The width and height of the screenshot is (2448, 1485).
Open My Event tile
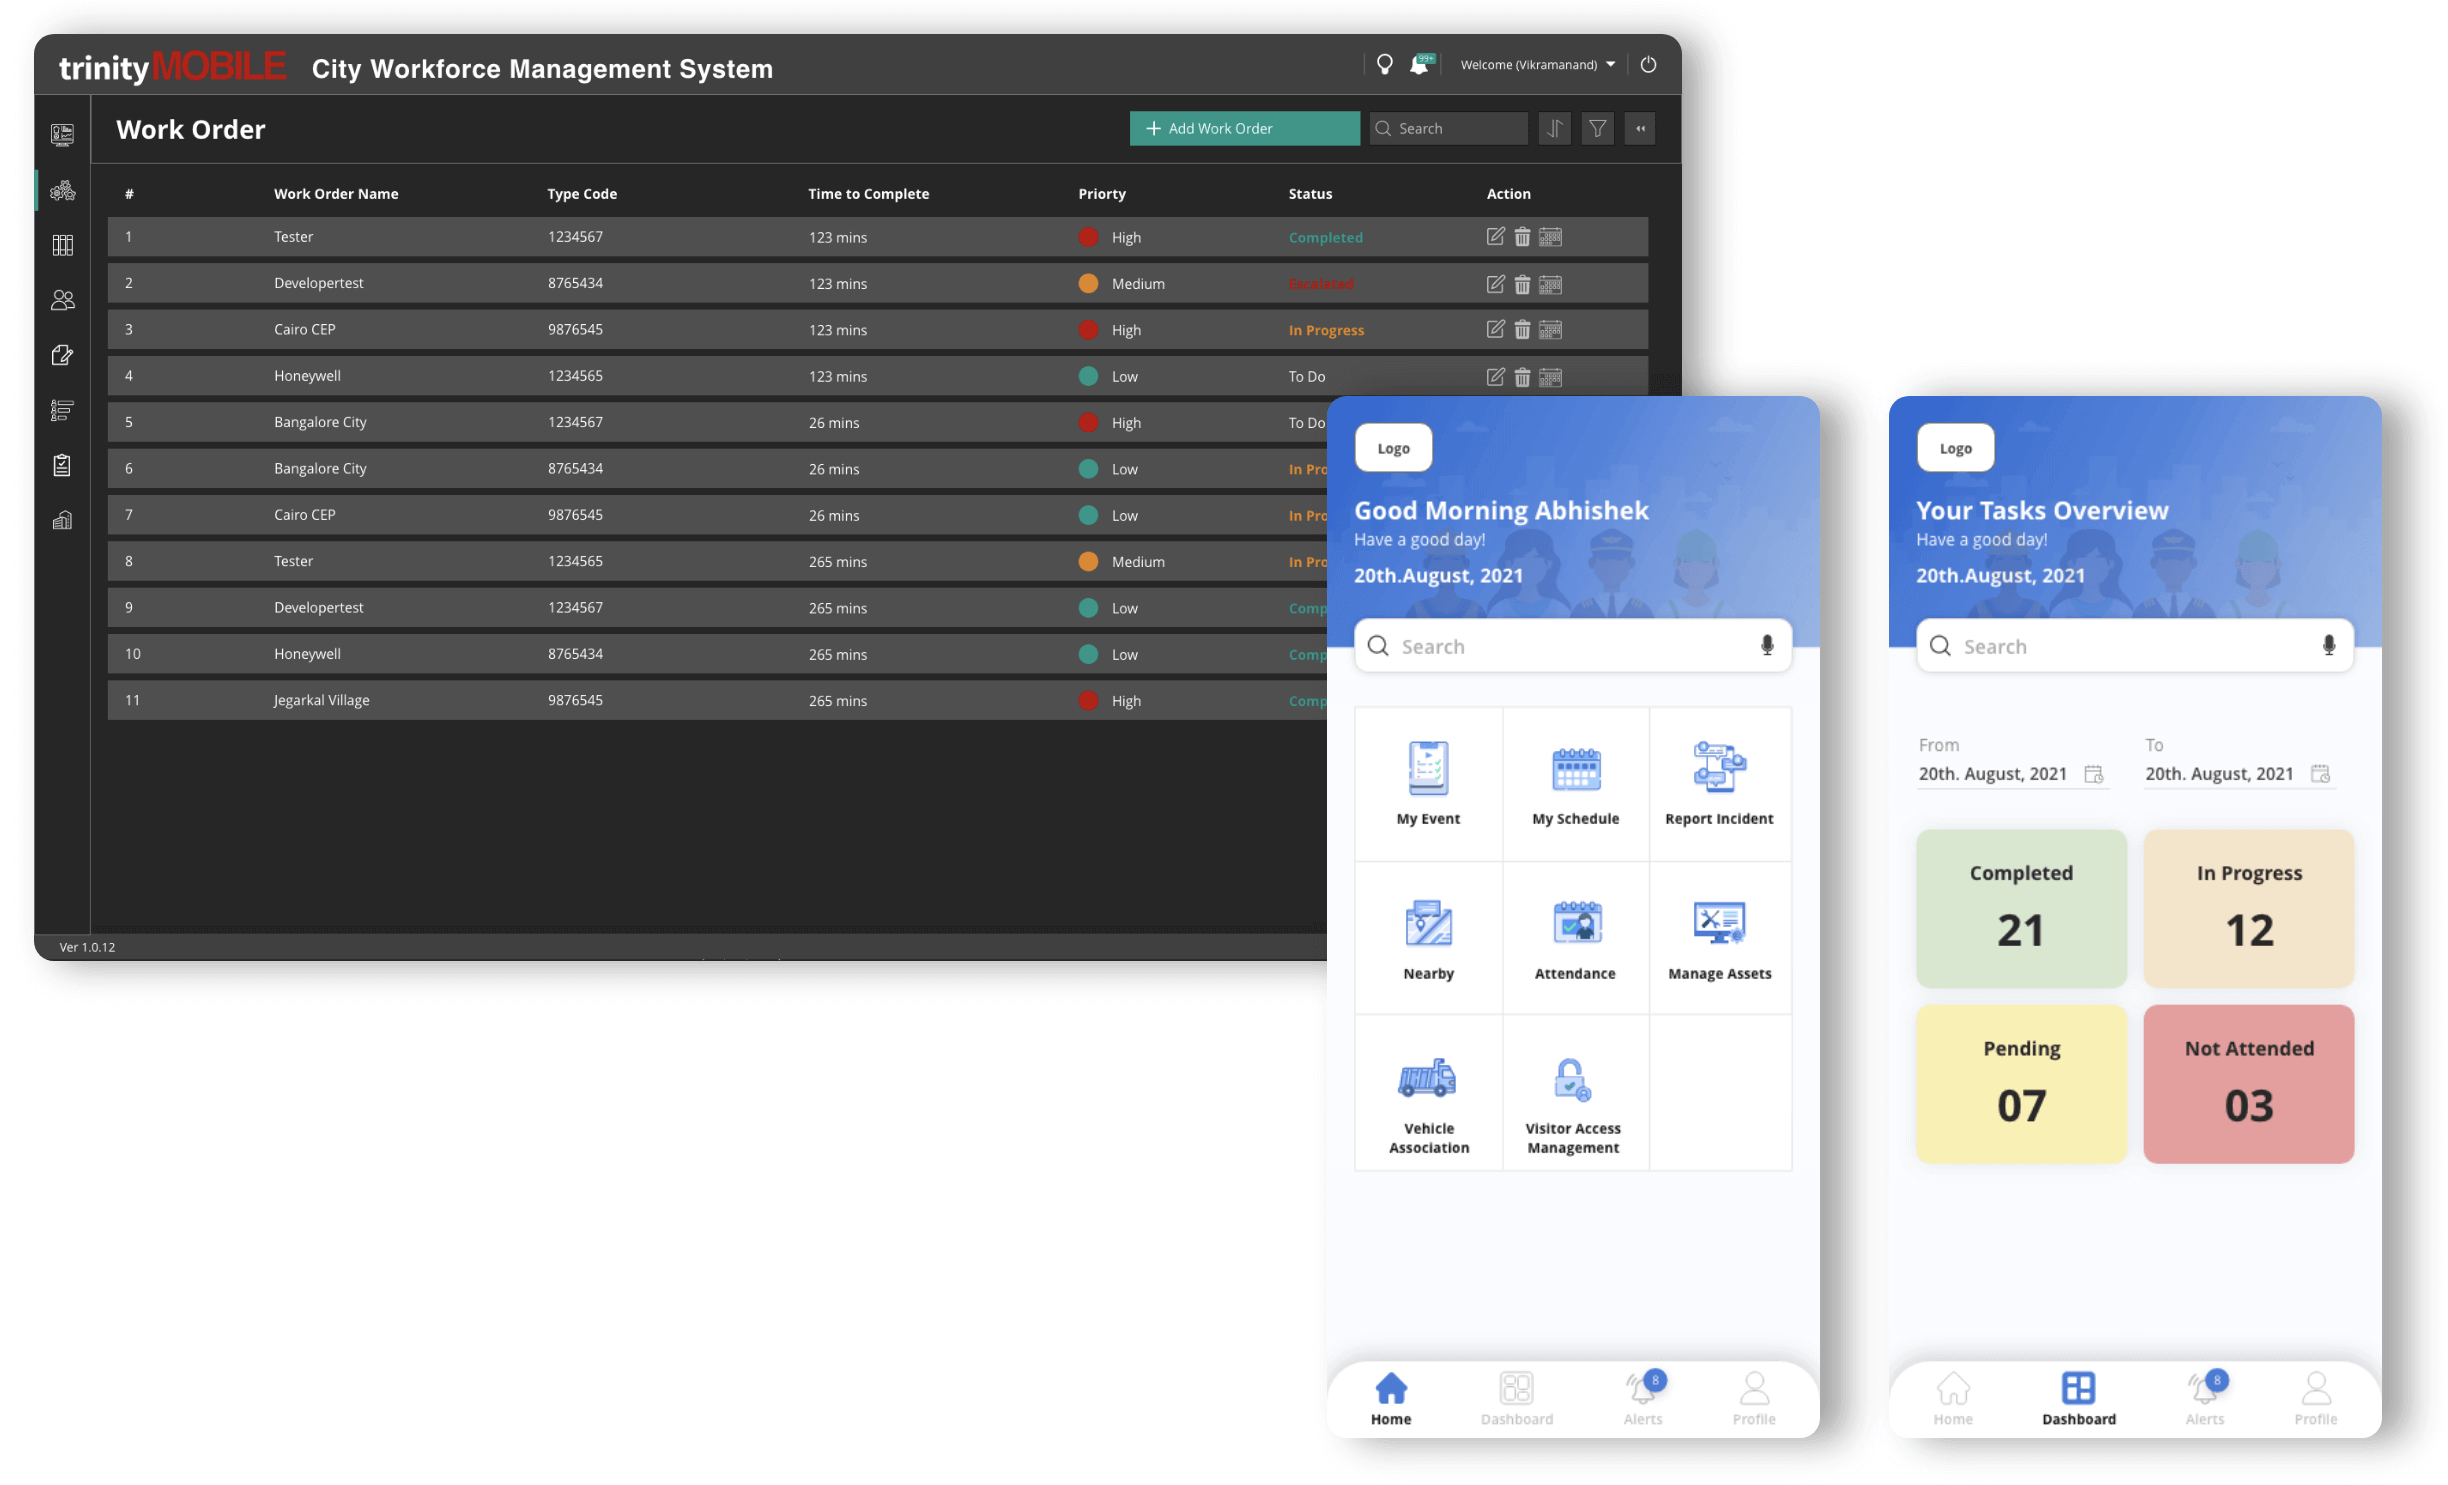(1428, 785)
